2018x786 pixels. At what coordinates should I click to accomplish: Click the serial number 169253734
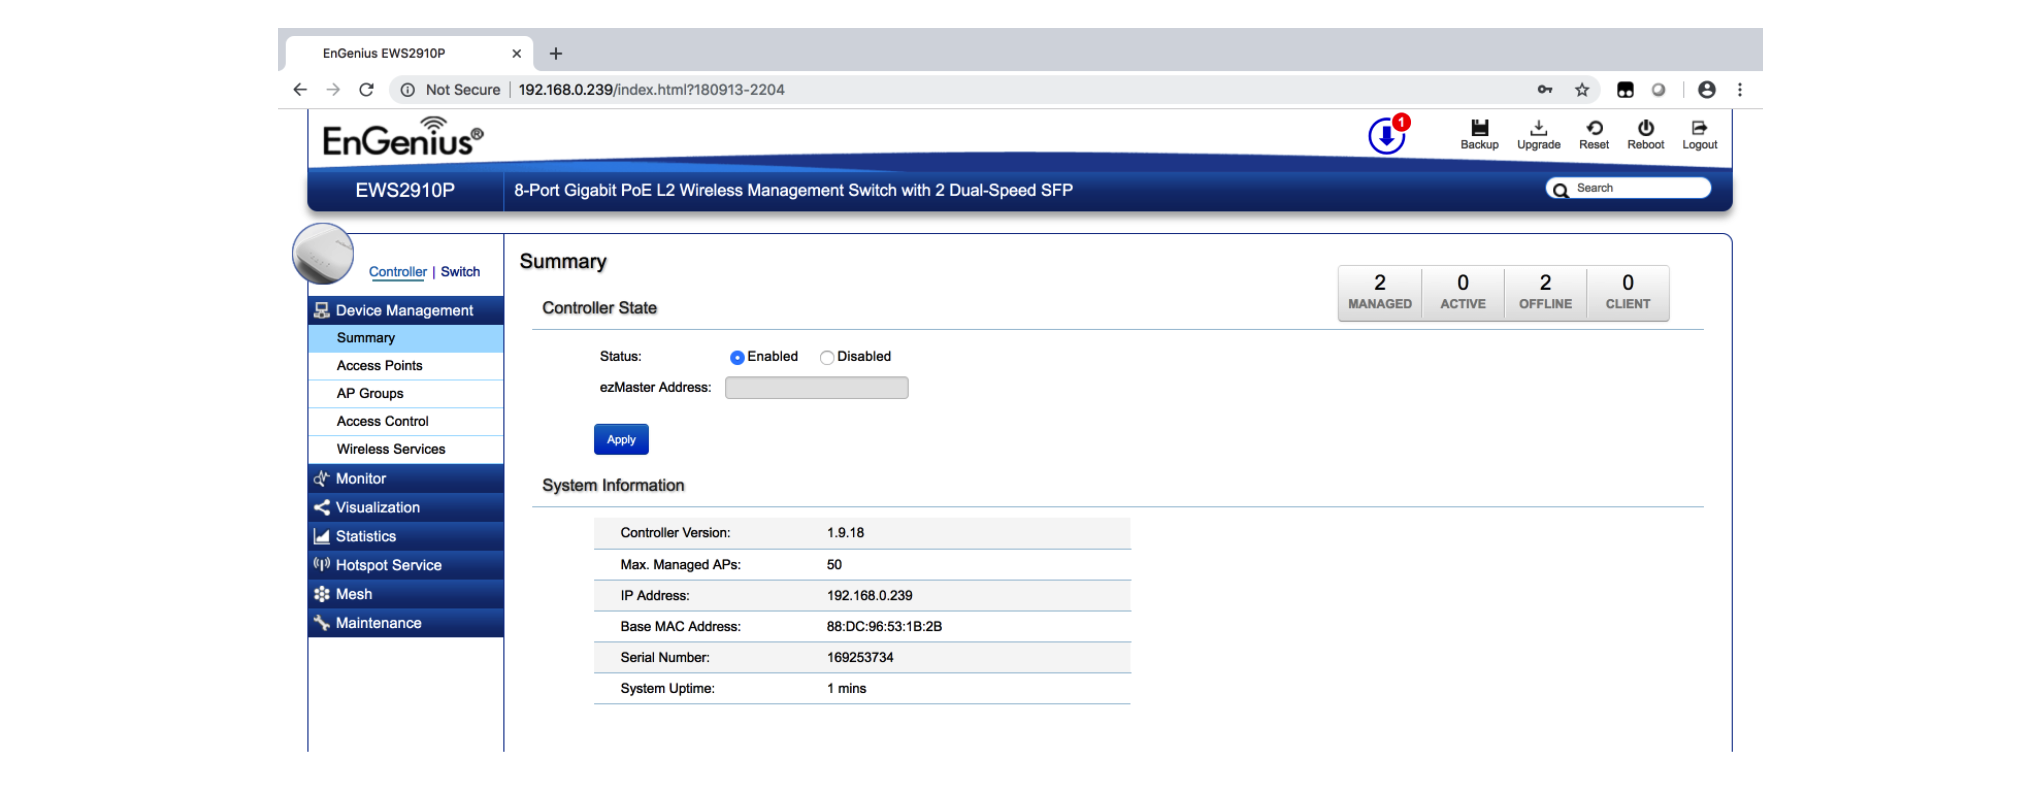click(x=860, y=658)
